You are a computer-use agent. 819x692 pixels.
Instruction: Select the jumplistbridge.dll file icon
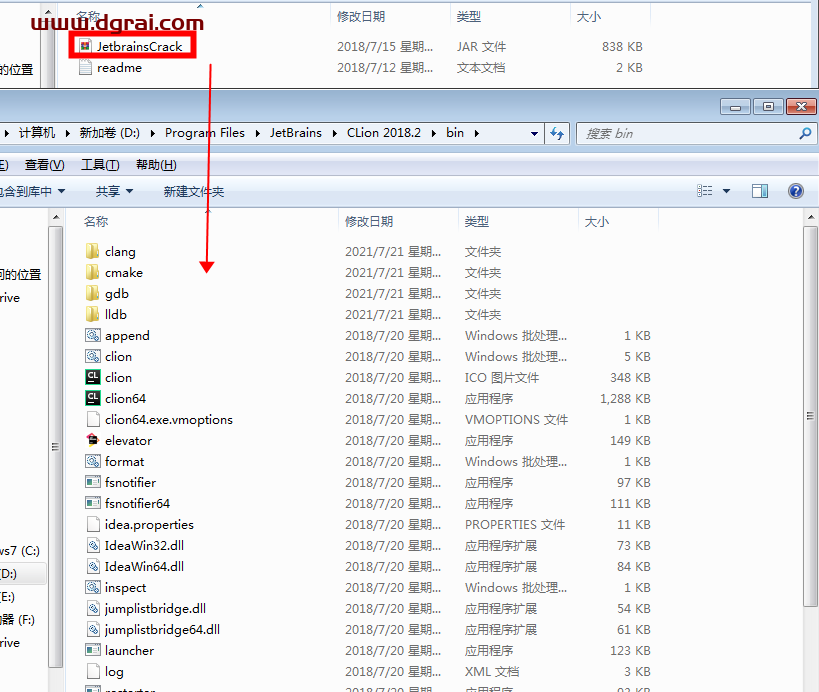(93, 608)
